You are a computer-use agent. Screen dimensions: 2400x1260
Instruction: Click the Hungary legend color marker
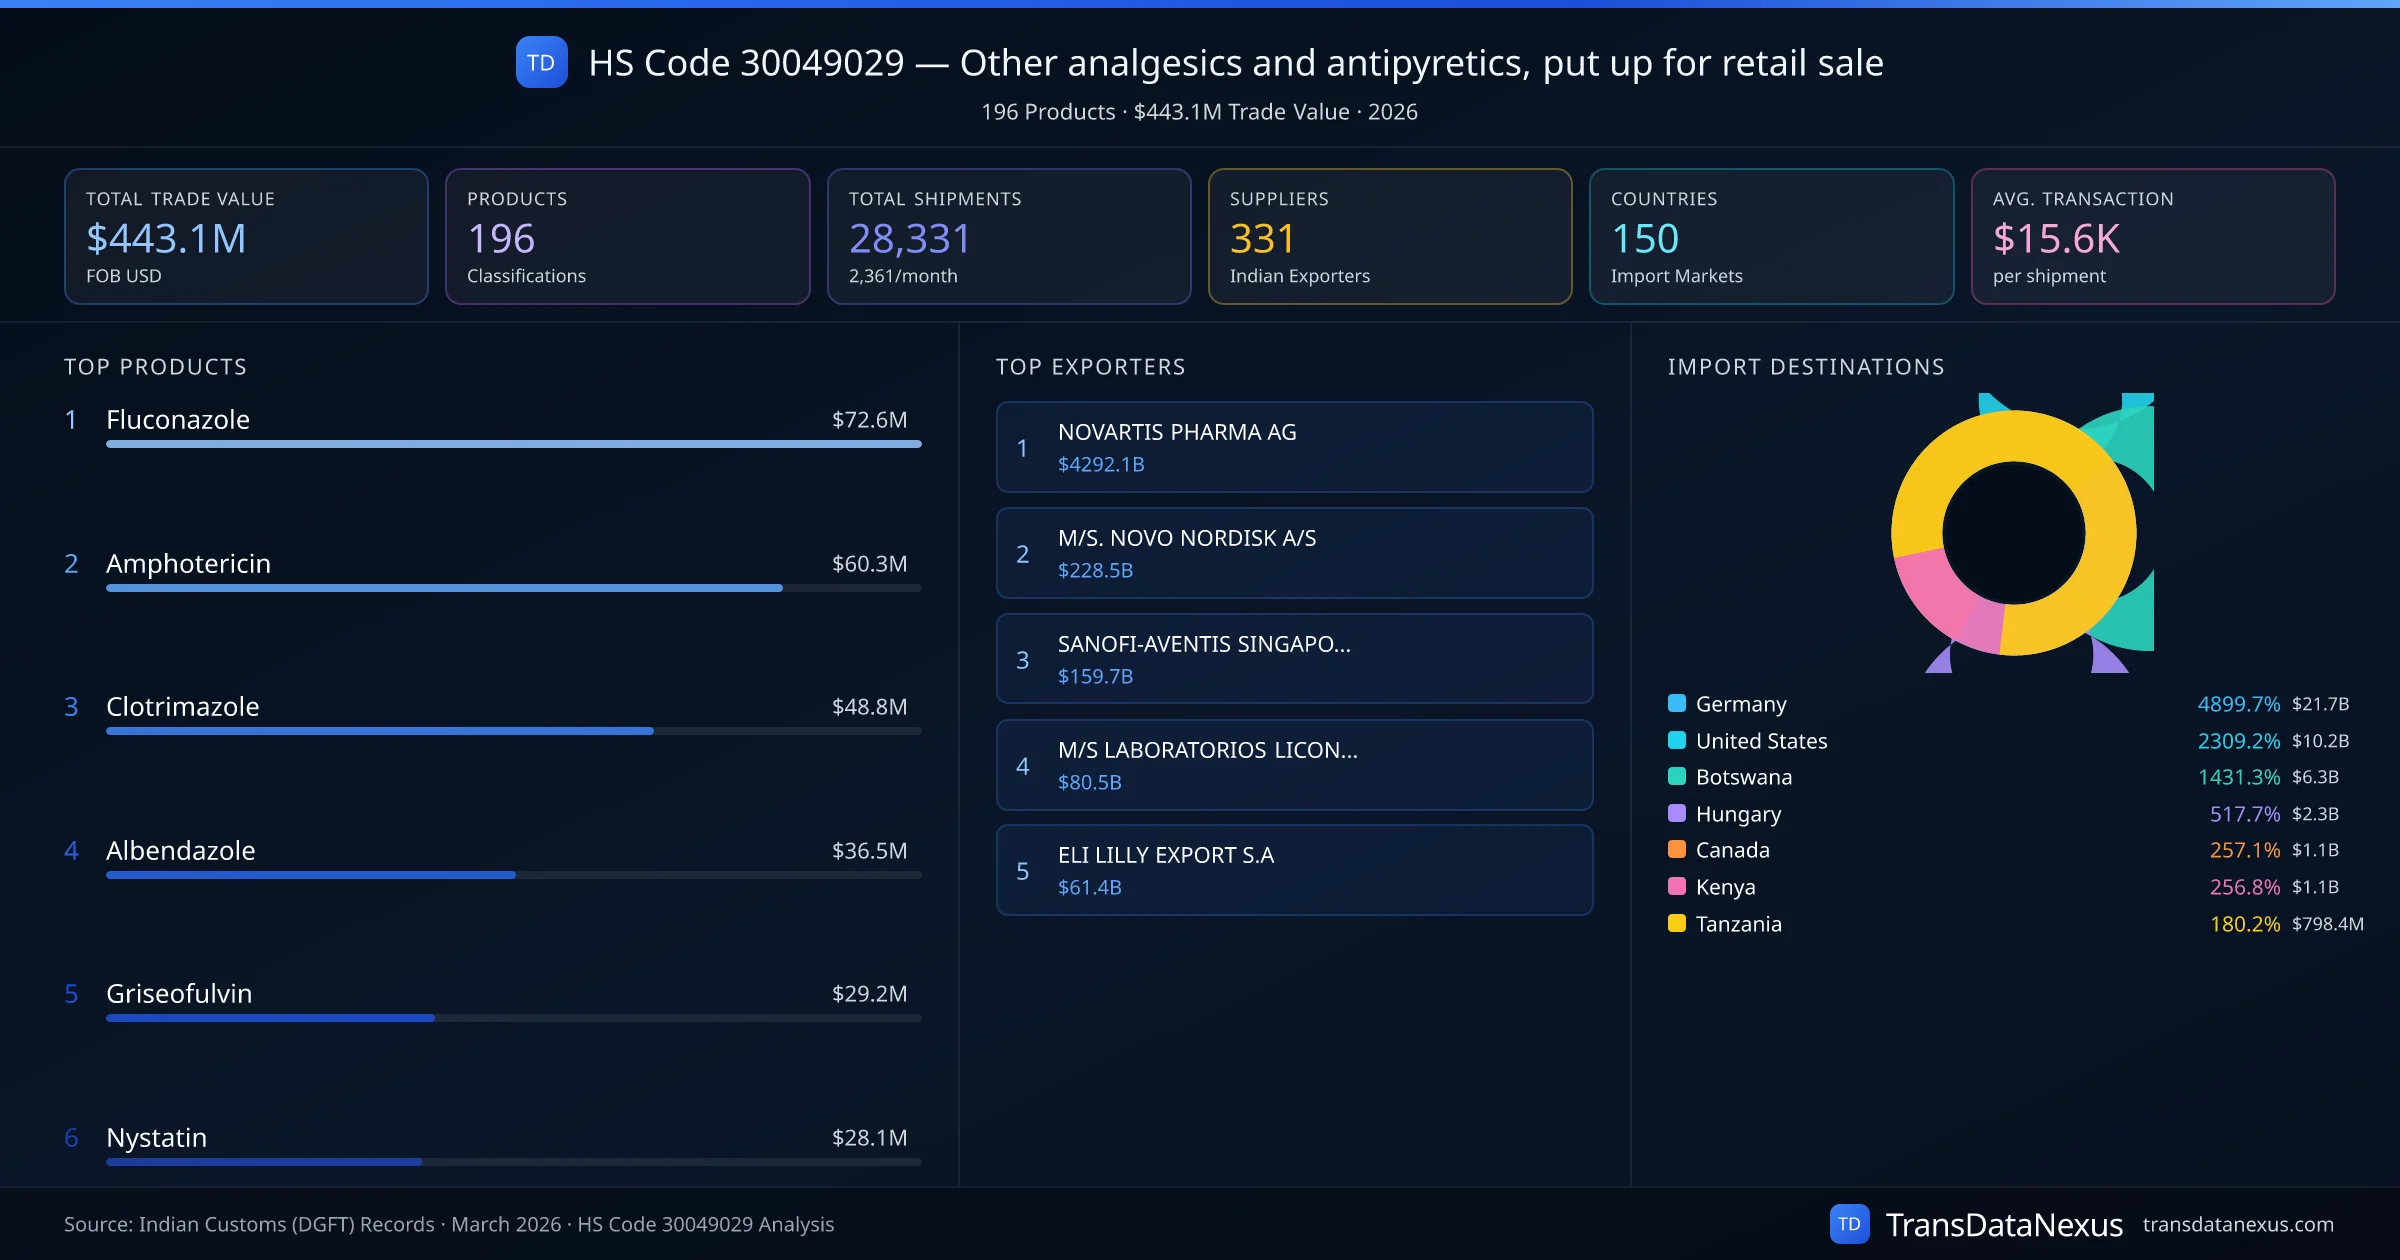pos(1676,814)
